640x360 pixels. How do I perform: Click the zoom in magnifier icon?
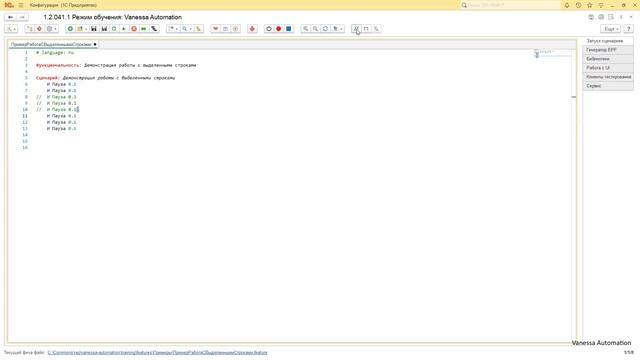[305, 29]
